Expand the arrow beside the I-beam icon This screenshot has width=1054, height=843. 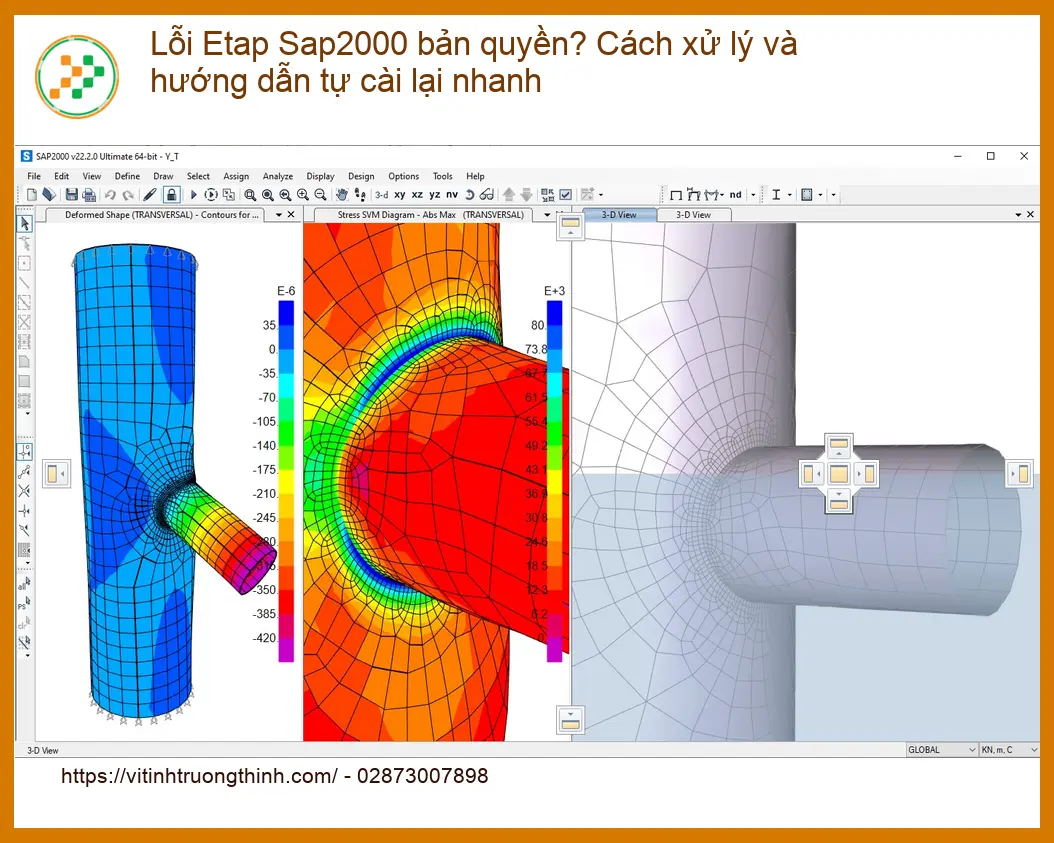pyautogui.click(x=790, y=195)
